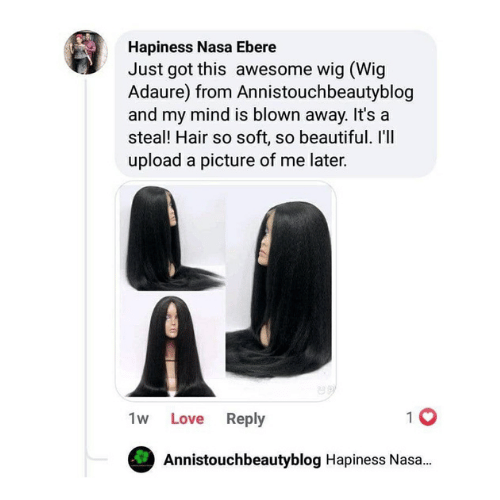Click the Annistouchbeautyblog green logo avatar
500x500 pixels.
click(x=141, y=459)
